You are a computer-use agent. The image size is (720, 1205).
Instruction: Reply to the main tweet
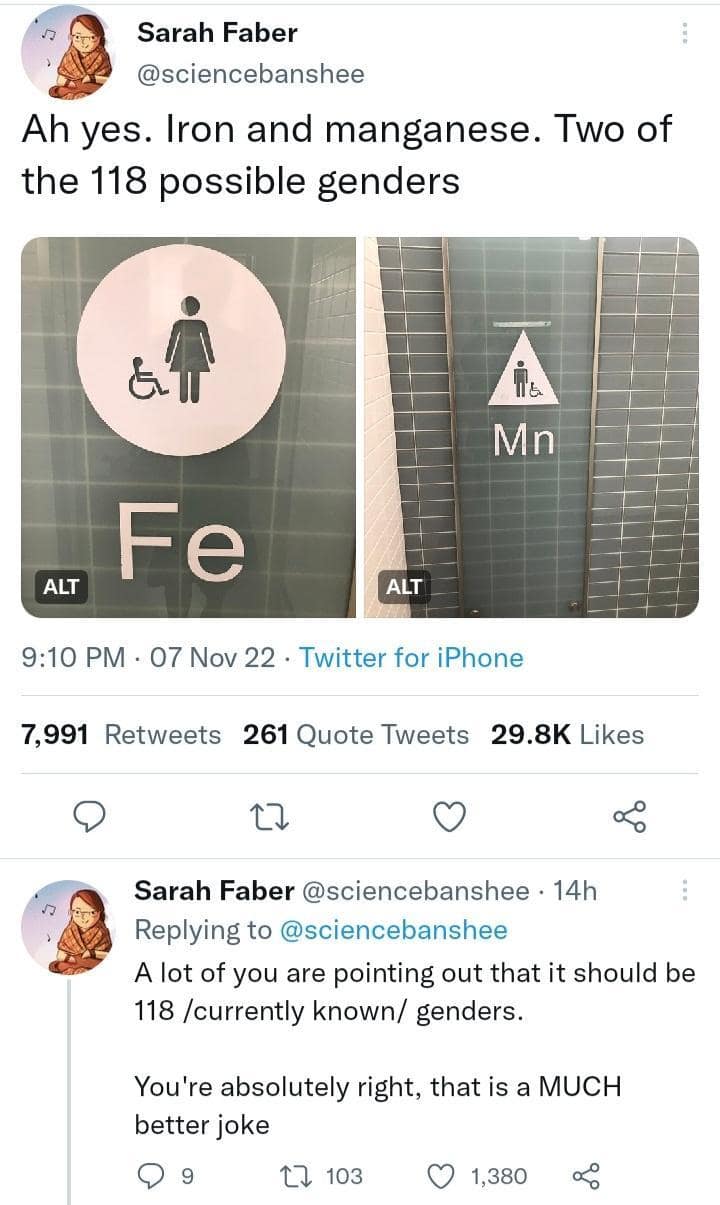[90, 817]
